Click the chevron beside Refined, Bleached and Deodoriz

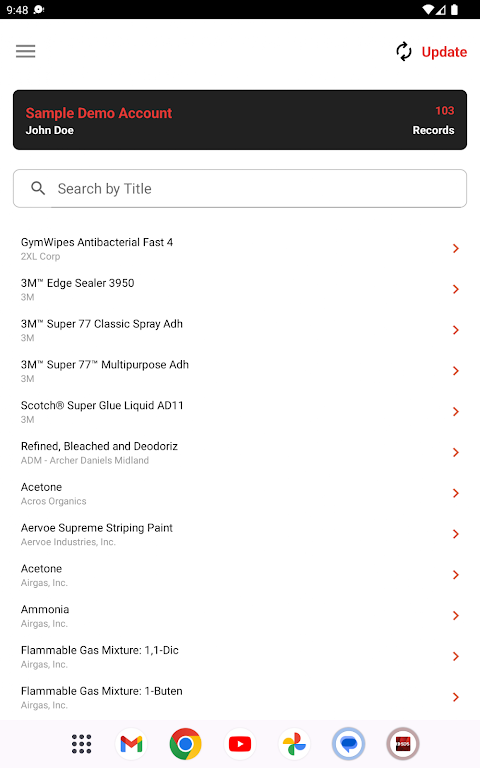tap(456, 453)
